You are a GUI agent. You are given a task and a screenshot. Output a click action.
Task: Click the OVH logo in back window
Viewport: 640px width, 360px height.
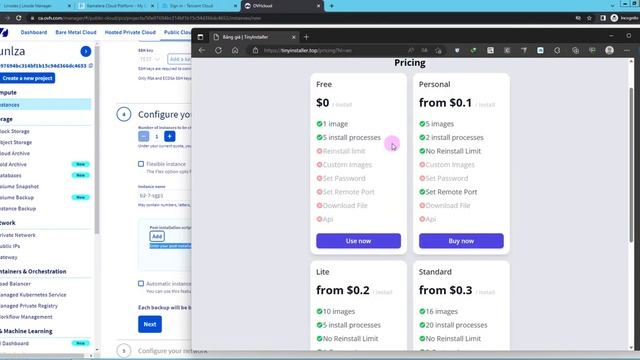(x=4, y=32)
